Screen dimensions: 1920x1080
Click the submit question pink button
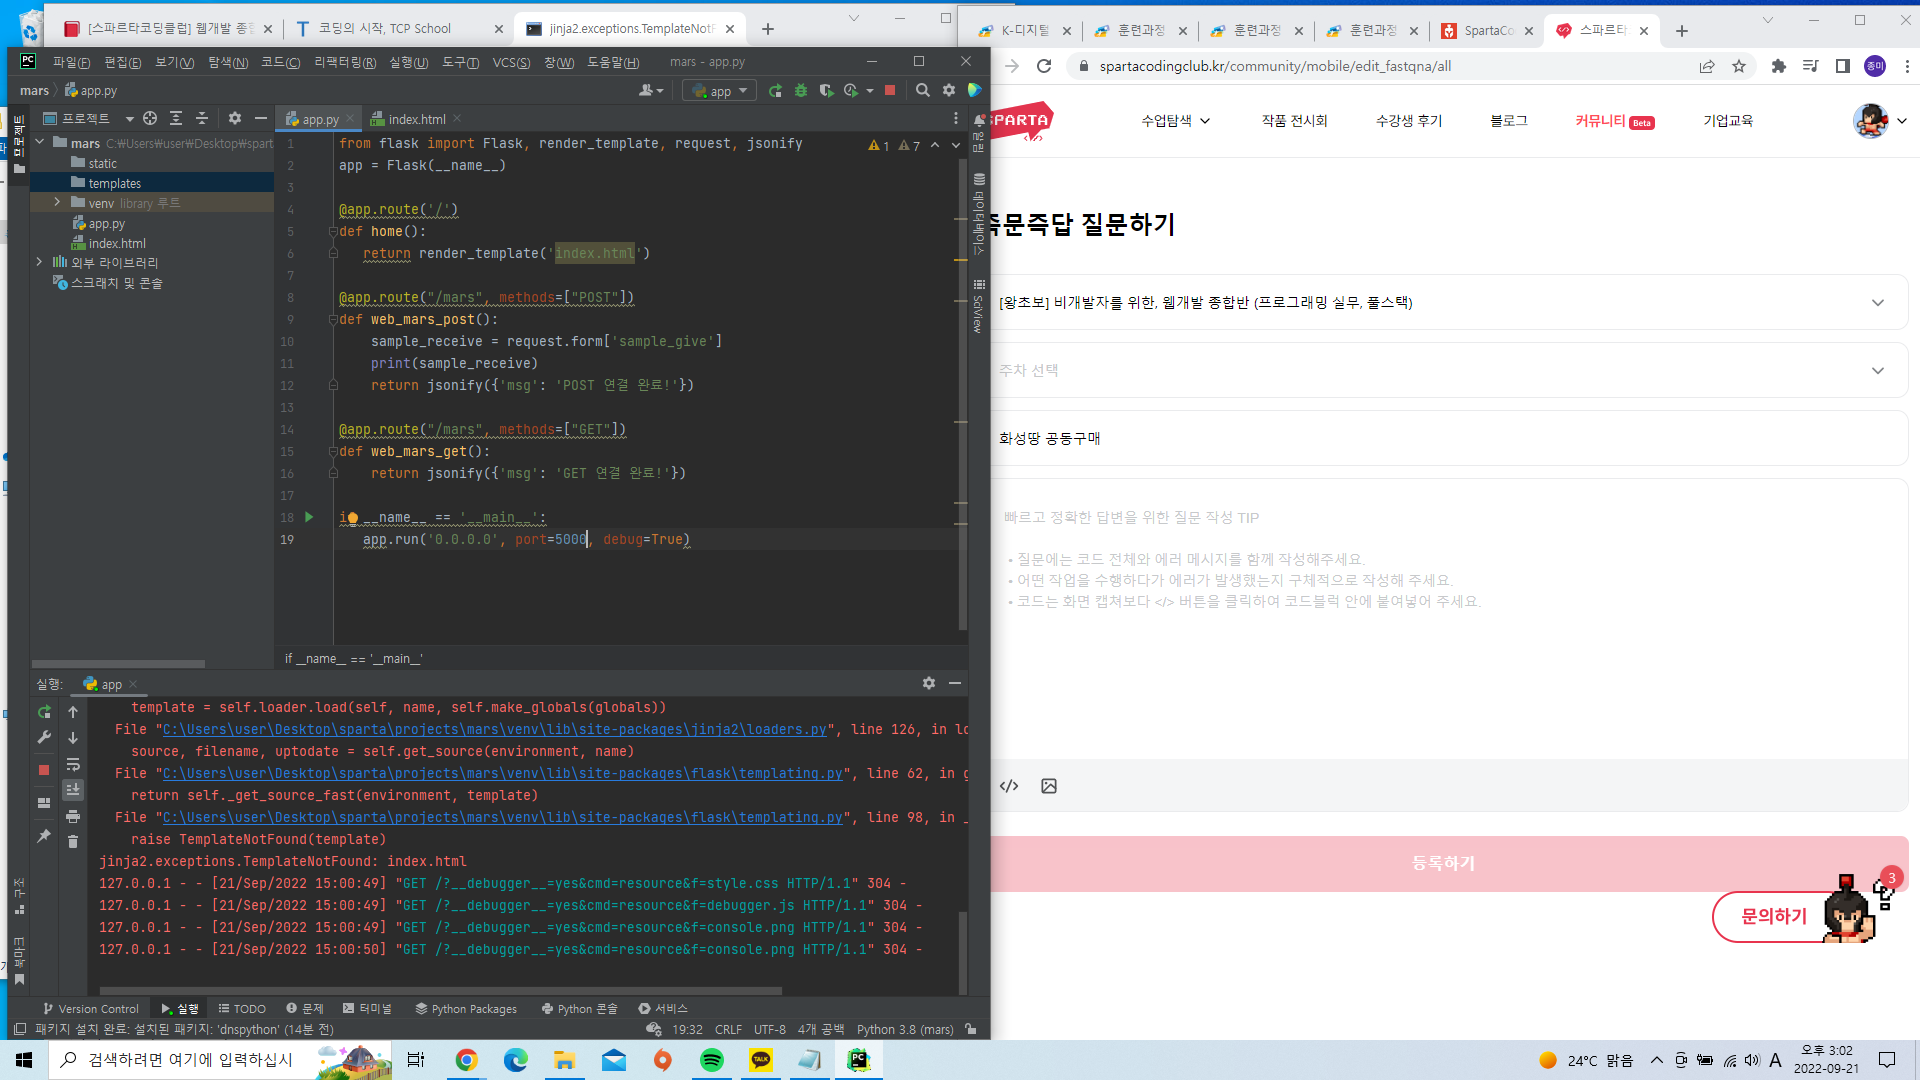(x=1447, y=863)
